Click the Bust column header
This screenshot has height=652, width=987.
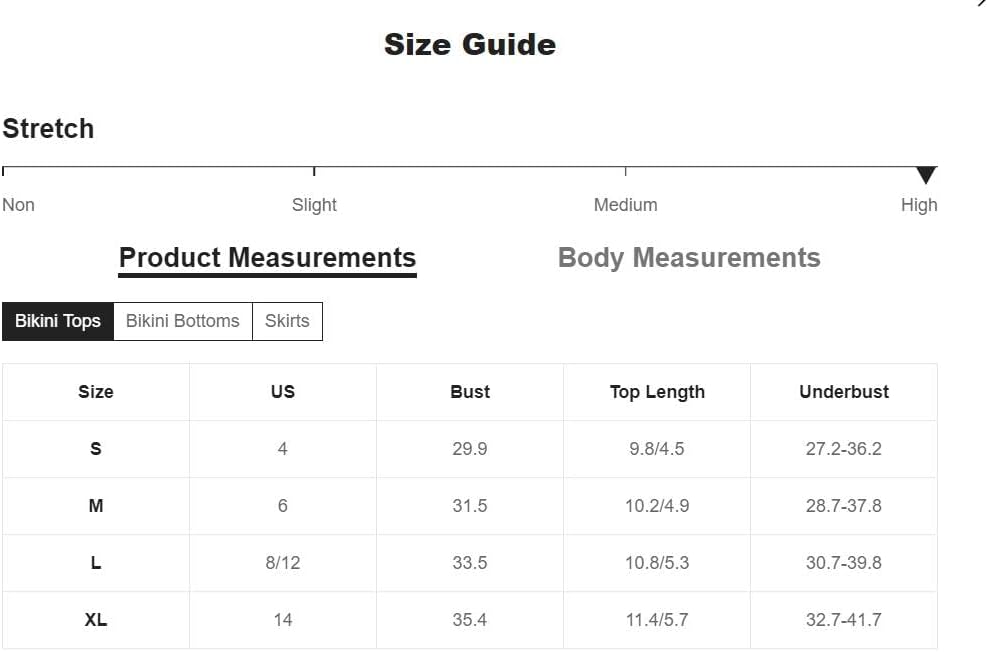(470, 391)
